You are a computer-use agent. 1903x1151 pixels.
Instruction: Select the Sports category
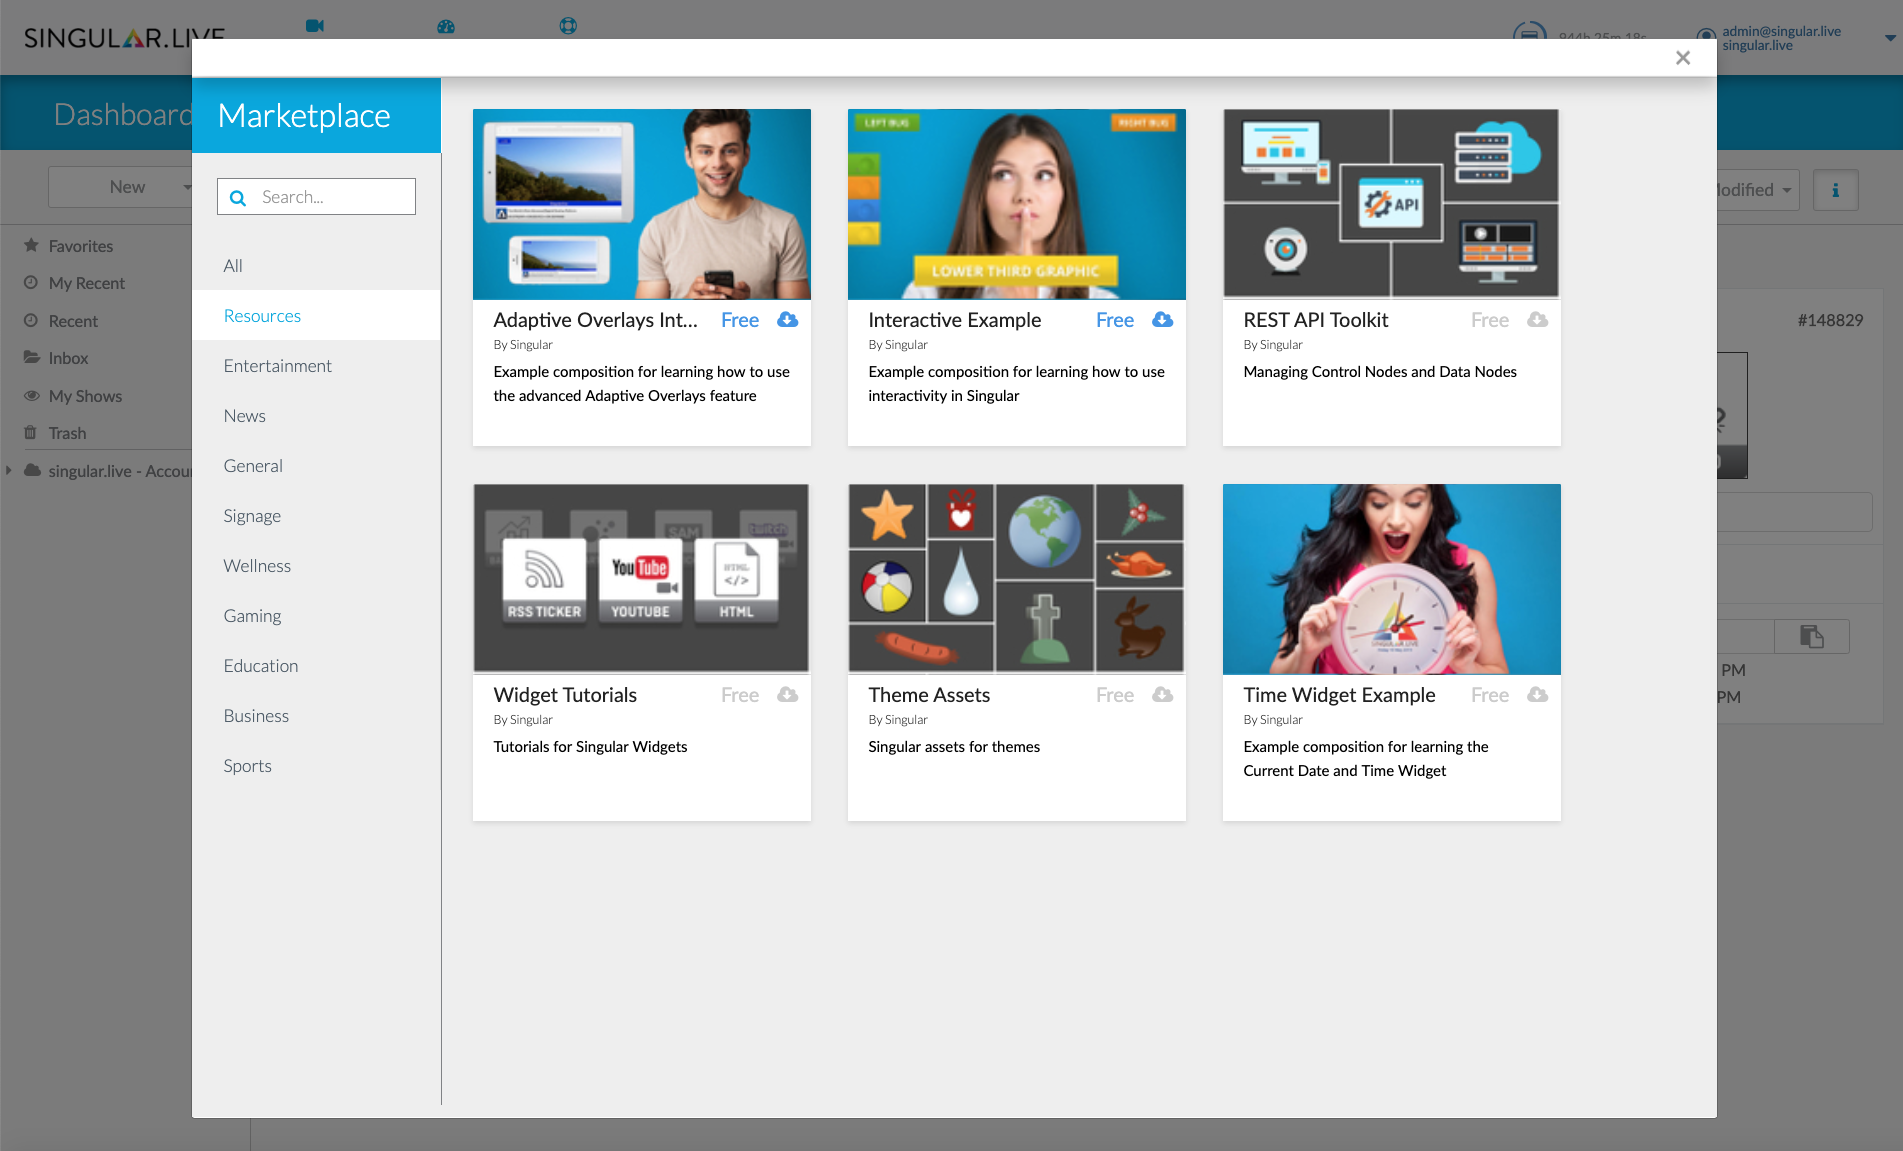point(316,765)
